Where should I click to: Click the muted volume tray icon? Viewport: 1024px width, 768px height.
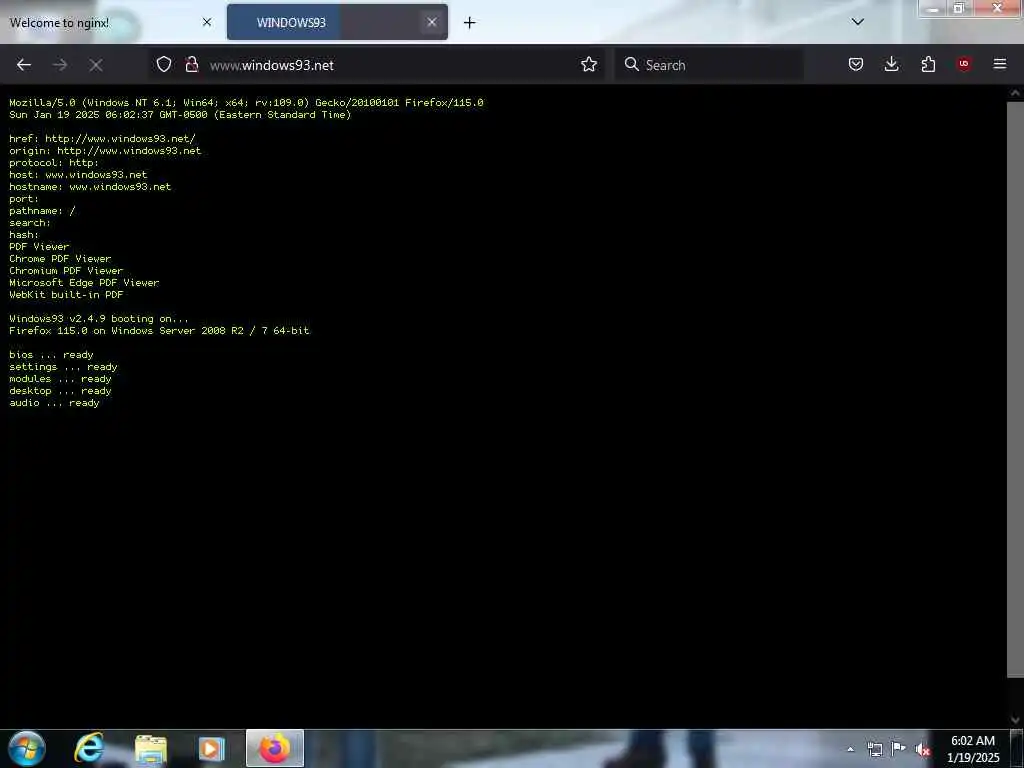coord(922,750)
